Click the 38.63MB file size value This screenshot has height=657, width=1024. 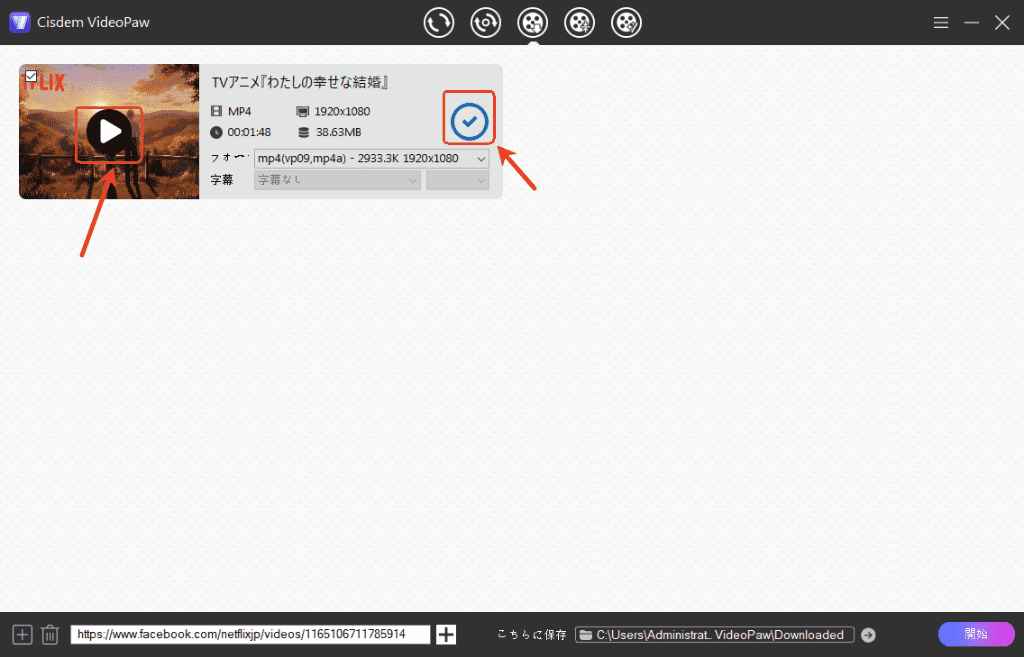[x=338, y=133]
